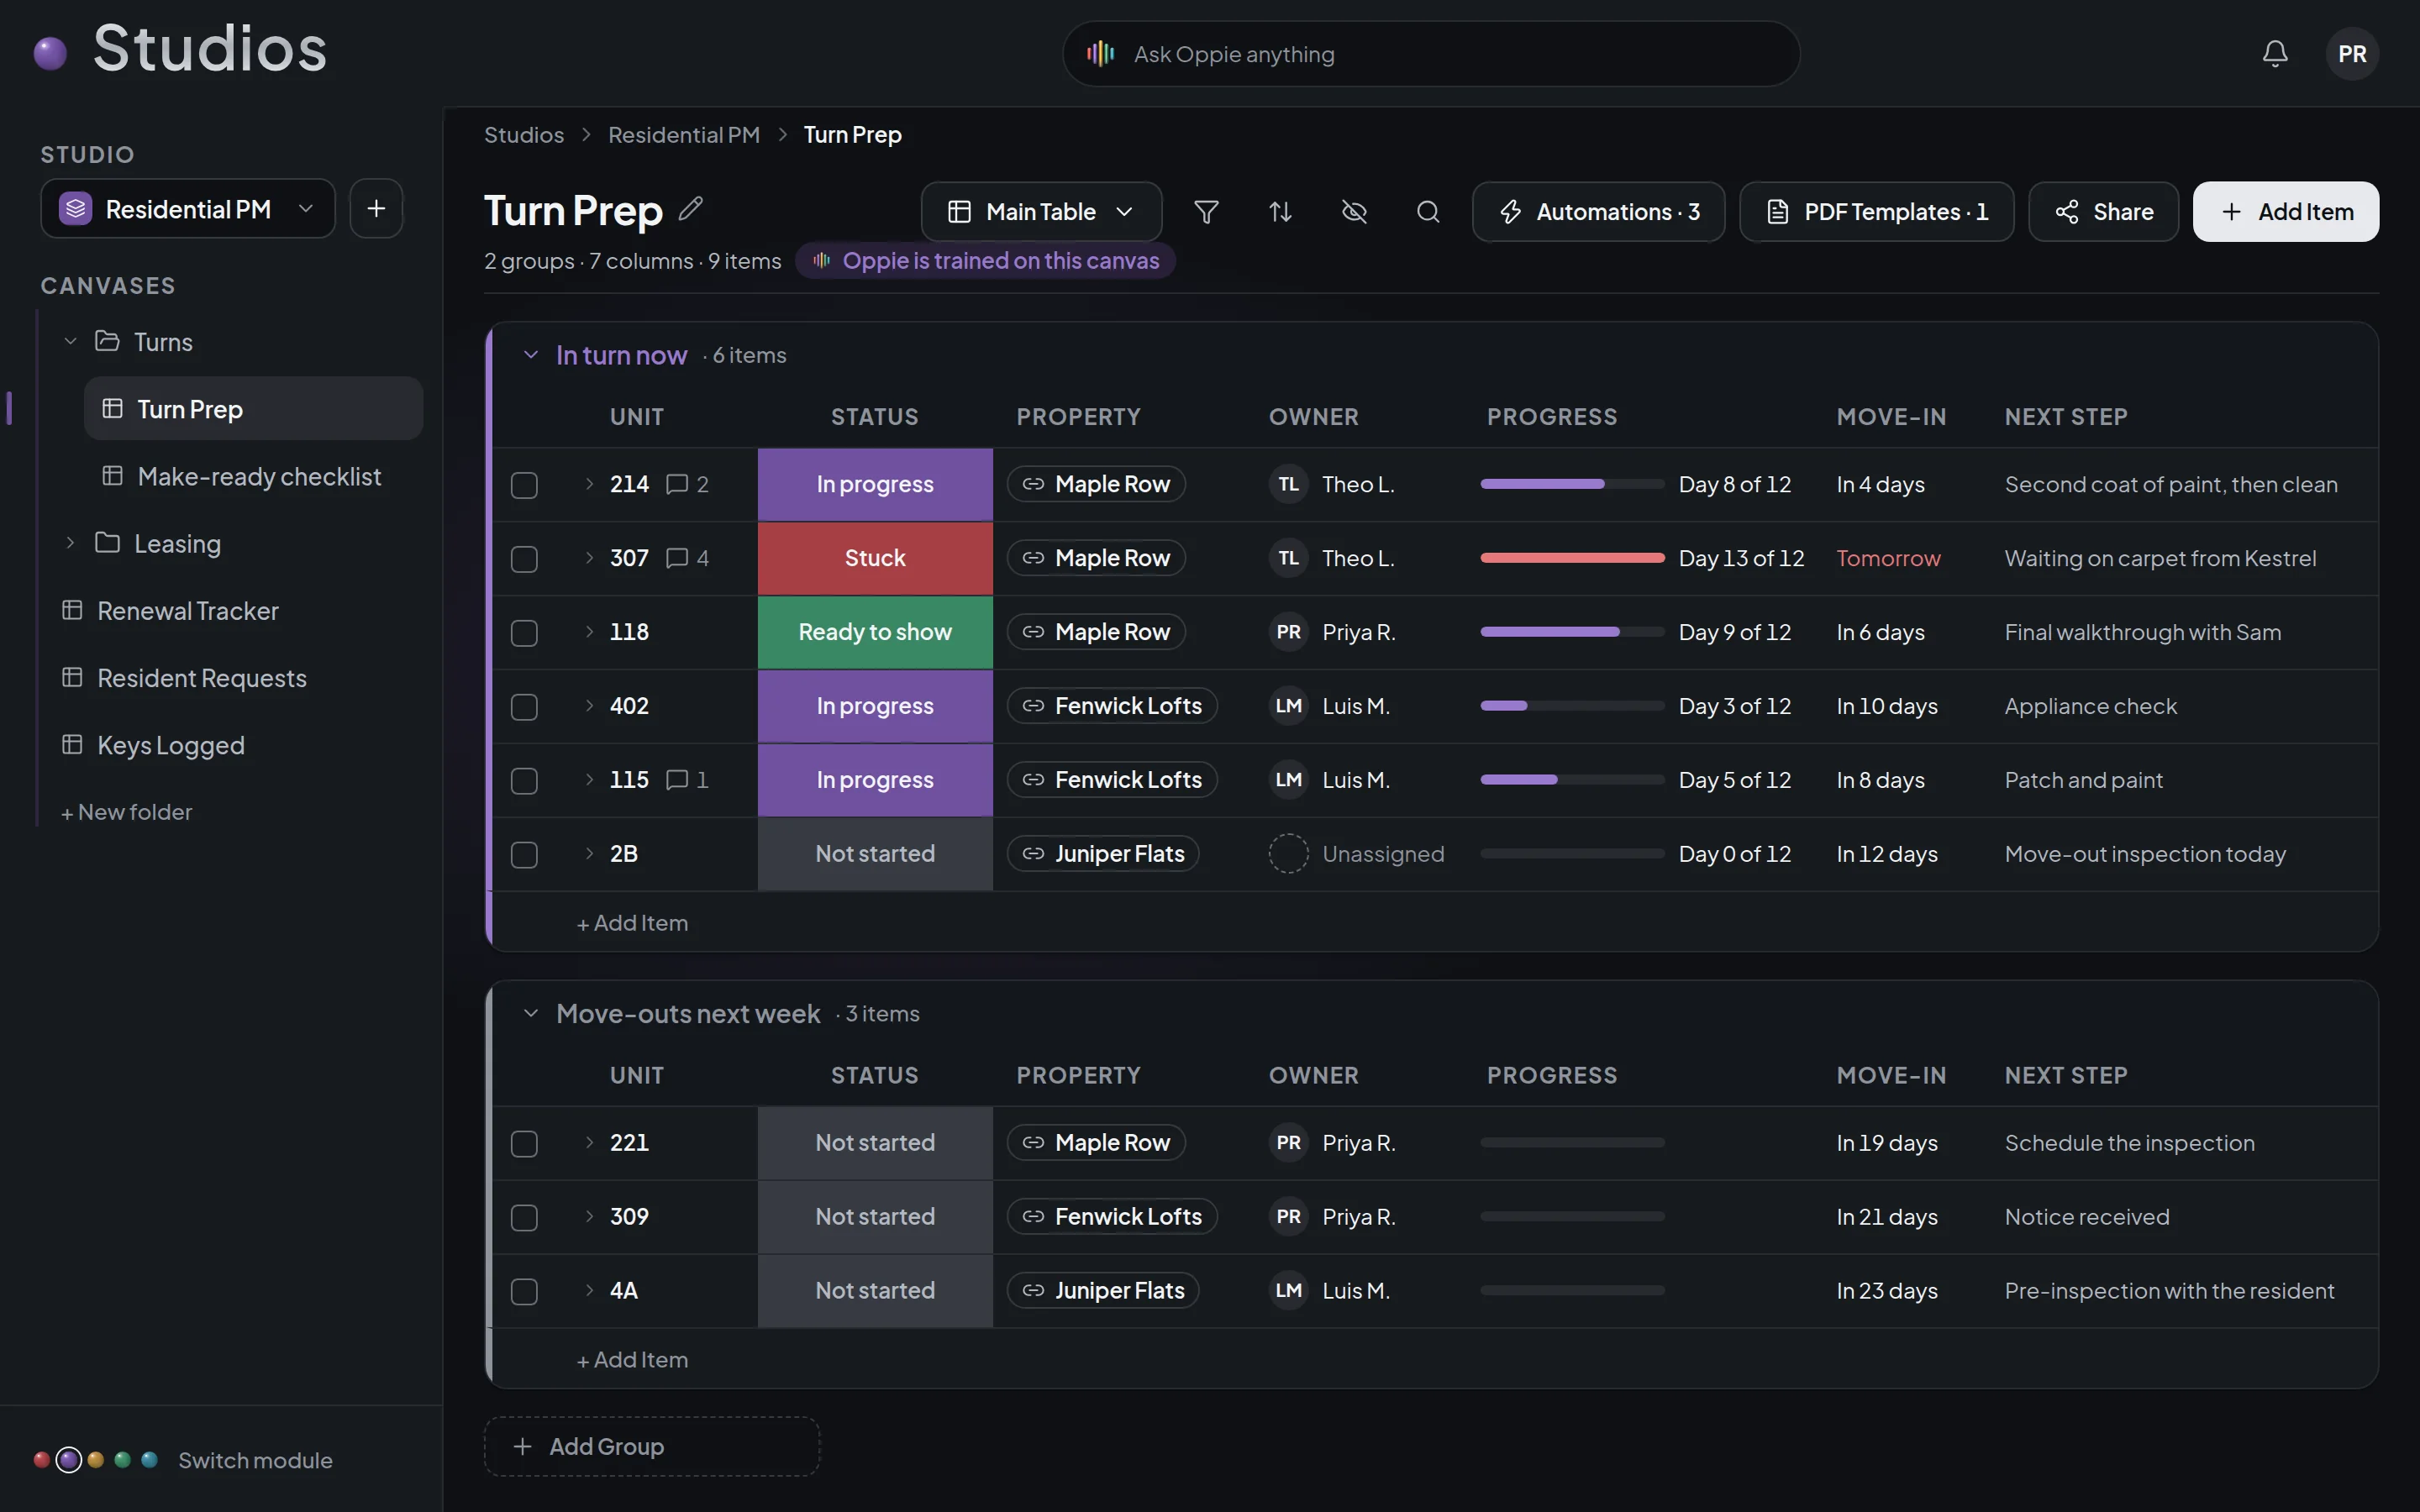
Task: Open the table search magnifier icon
Action: click(x=1428, y=212)
